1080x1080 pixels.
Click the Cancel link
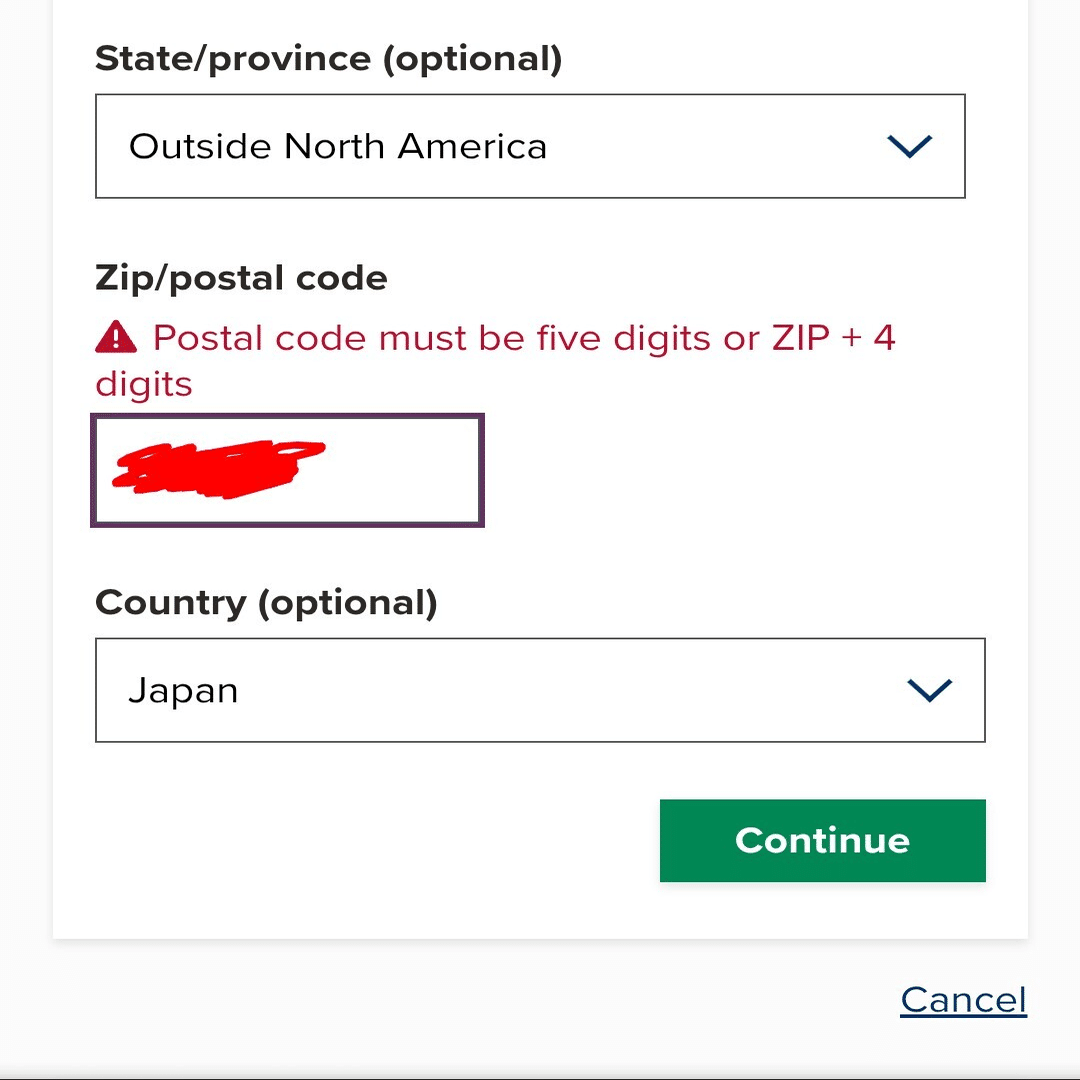pos(963,1000)
